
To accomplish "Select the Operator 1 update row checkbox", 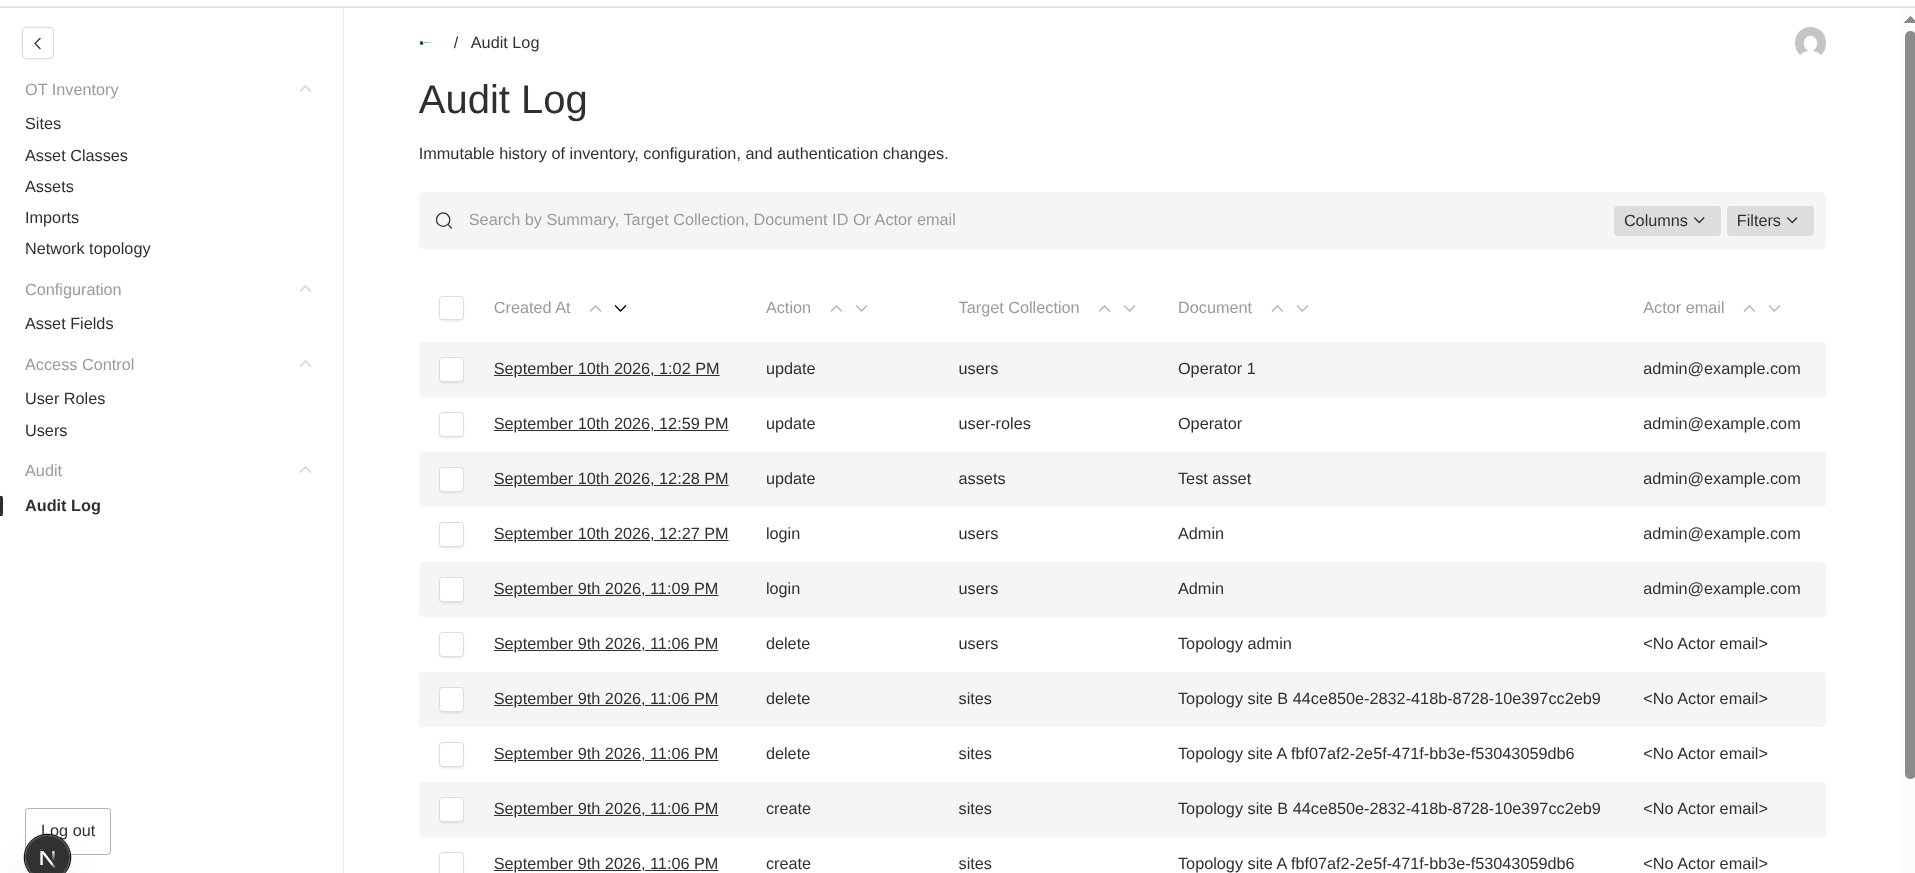I will coord(451,369).
